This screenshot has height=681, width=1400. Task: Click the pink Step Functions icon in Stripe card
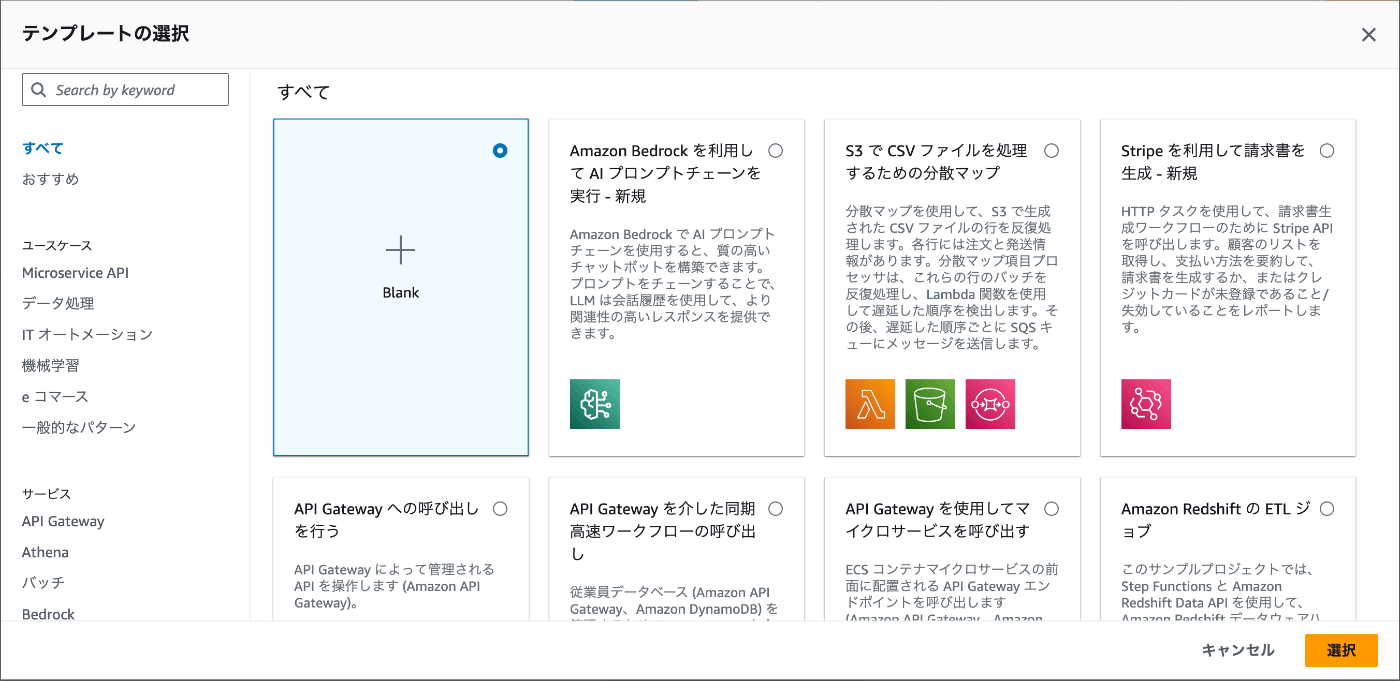click(1146, 404)
